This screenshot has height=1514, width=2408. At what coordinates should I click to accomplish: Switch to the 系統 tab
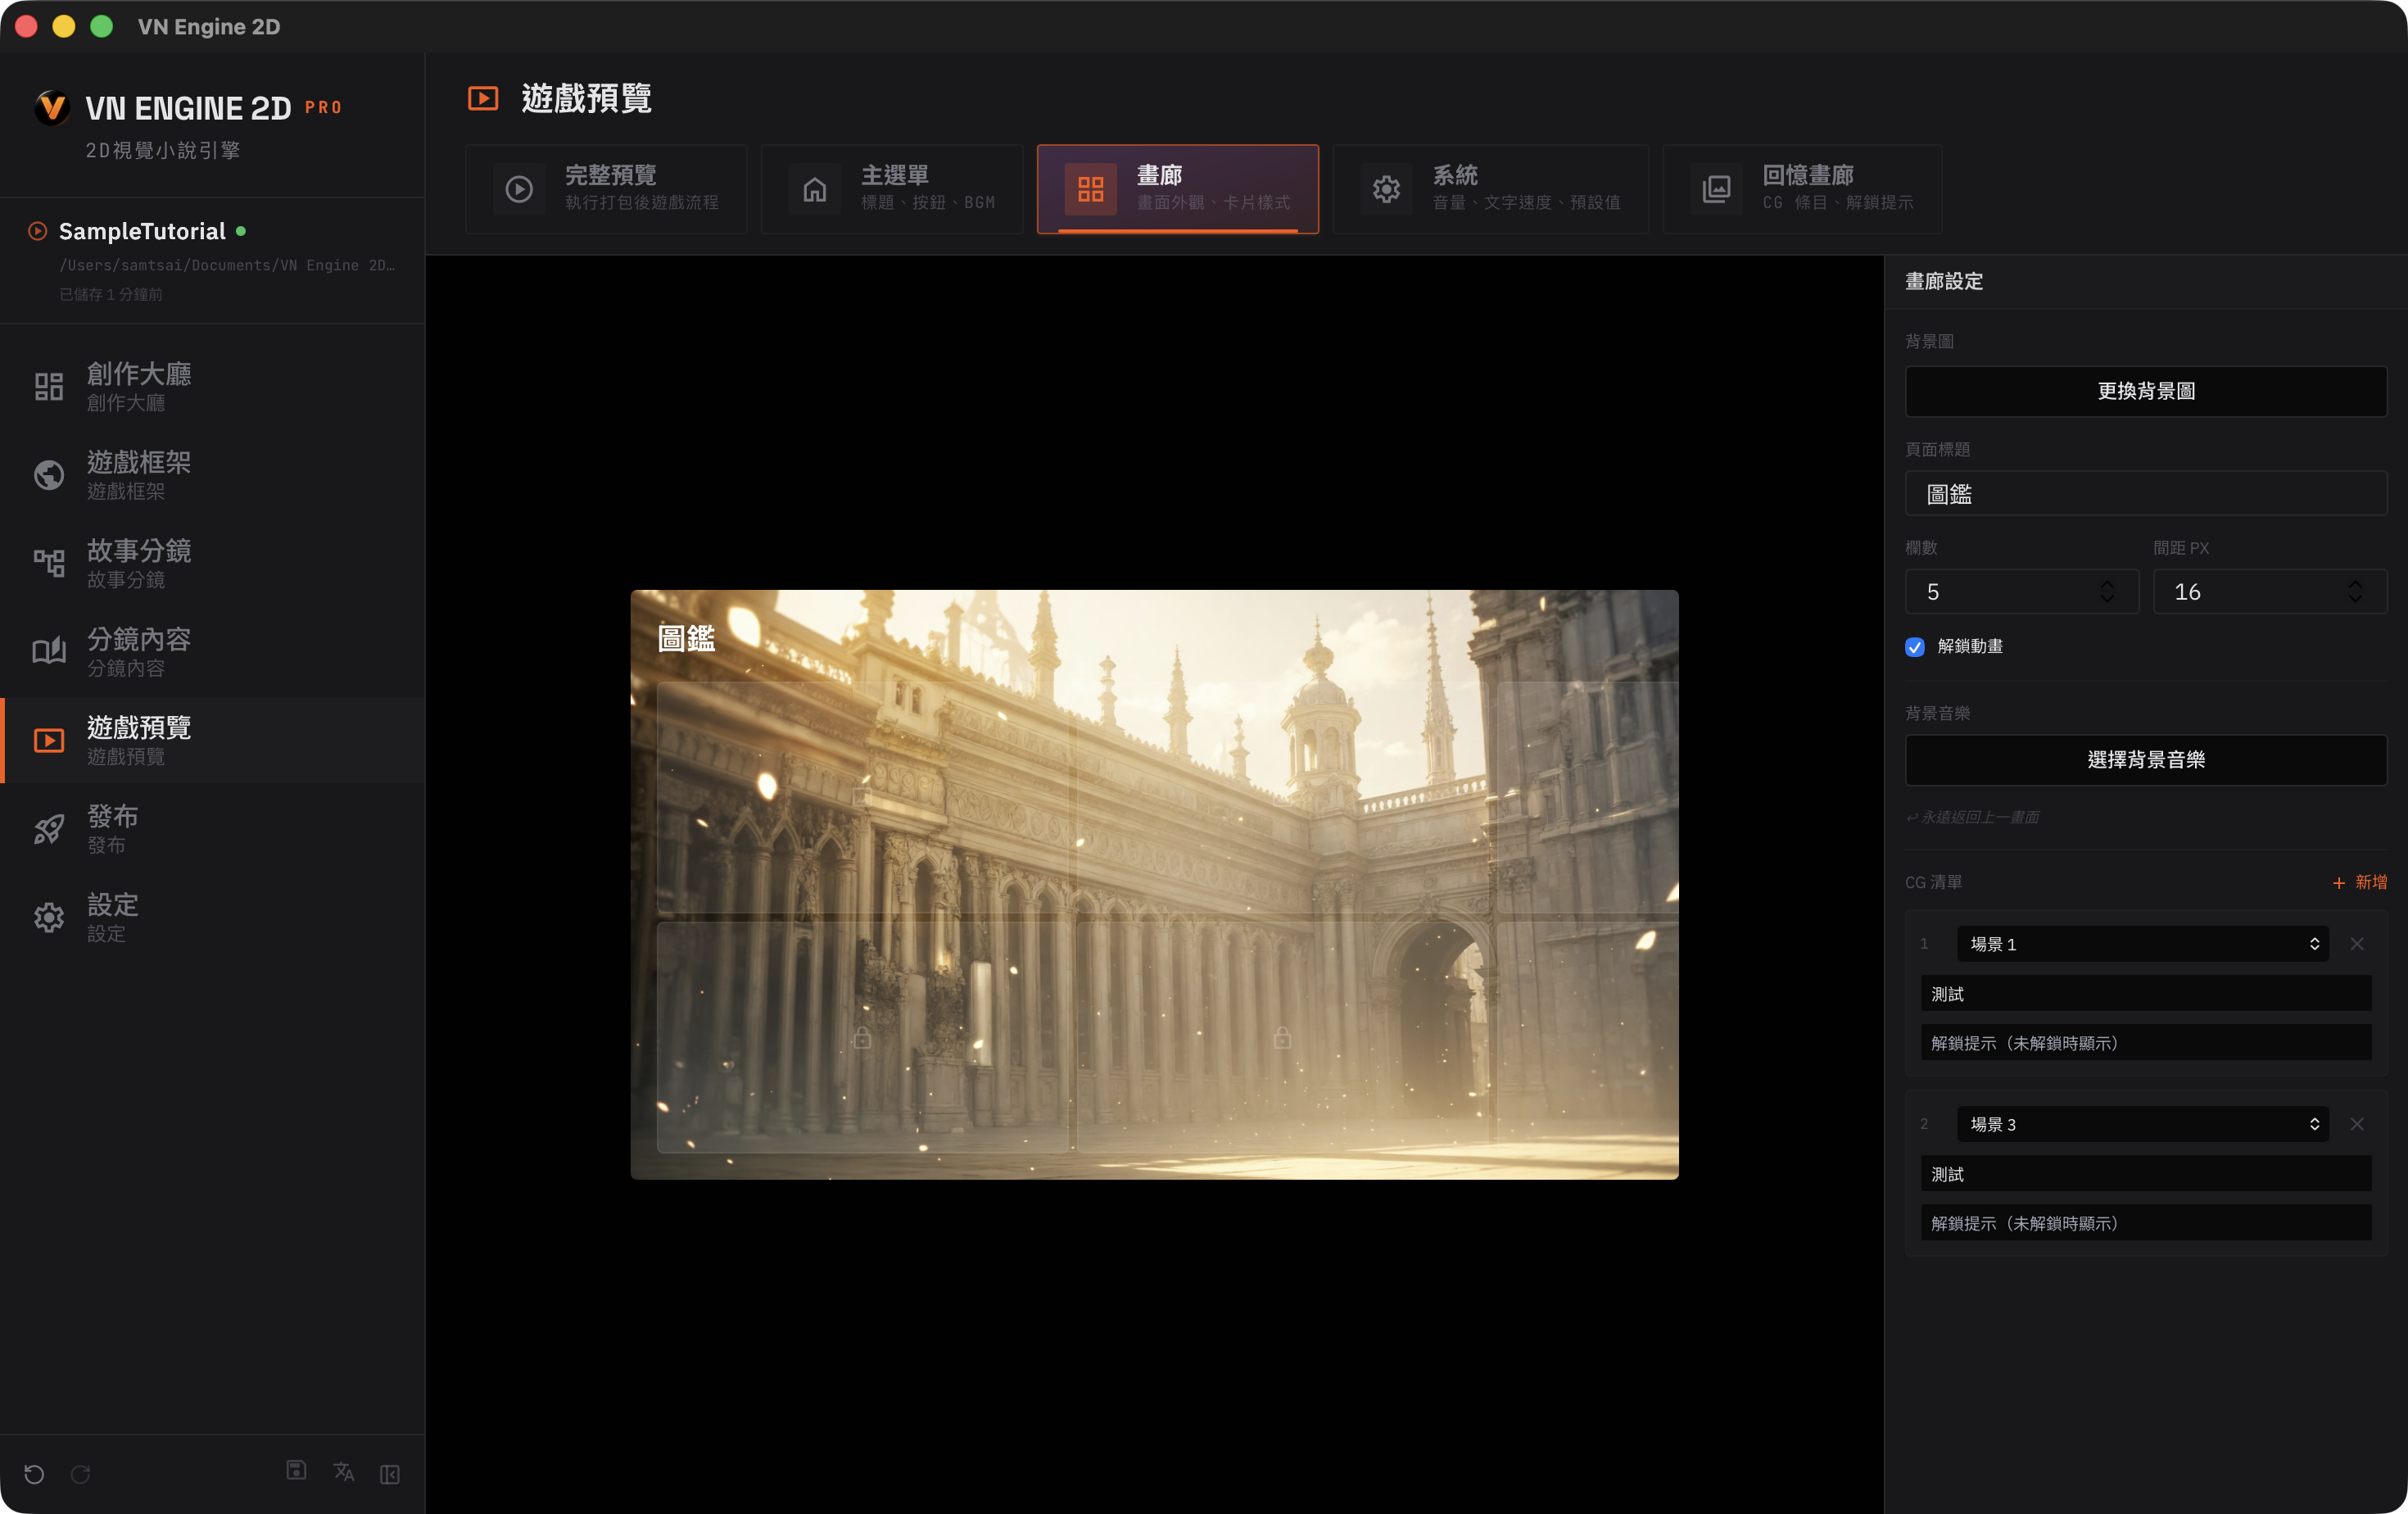point(1490,189)
